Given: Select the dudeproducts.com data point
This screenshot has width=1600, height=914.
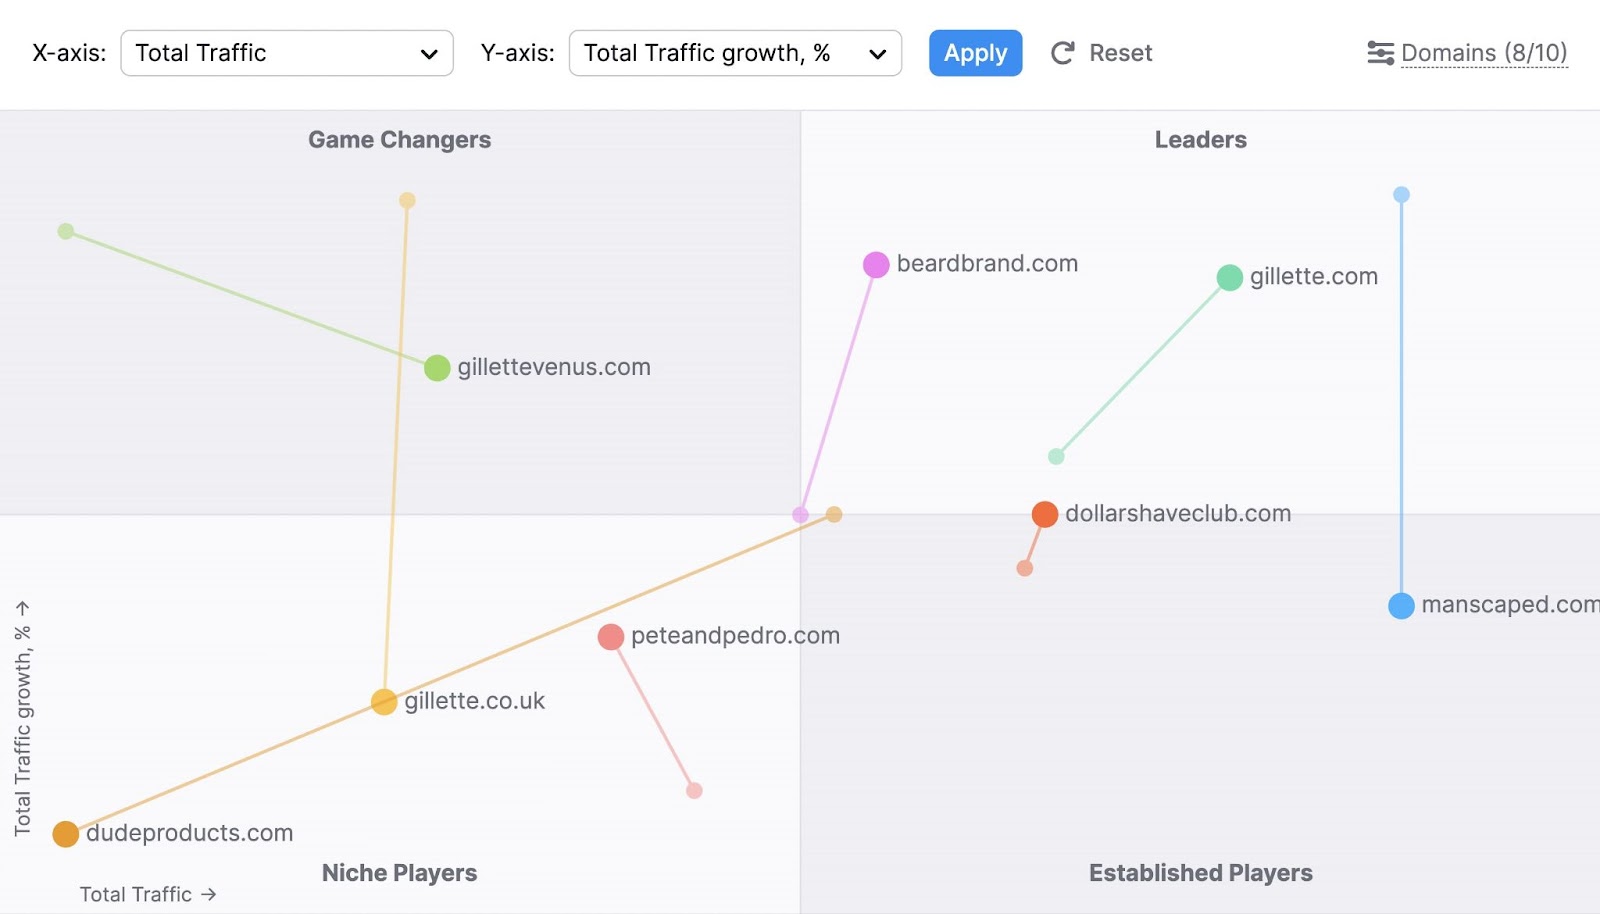Looking at the screenshot, I should (66, 833).
